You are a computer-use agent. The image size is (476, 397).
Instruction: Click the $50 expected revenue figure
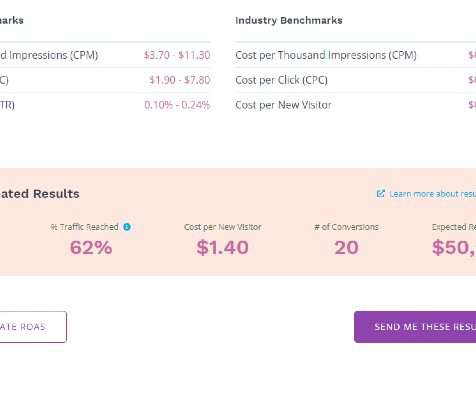(454, 248)
